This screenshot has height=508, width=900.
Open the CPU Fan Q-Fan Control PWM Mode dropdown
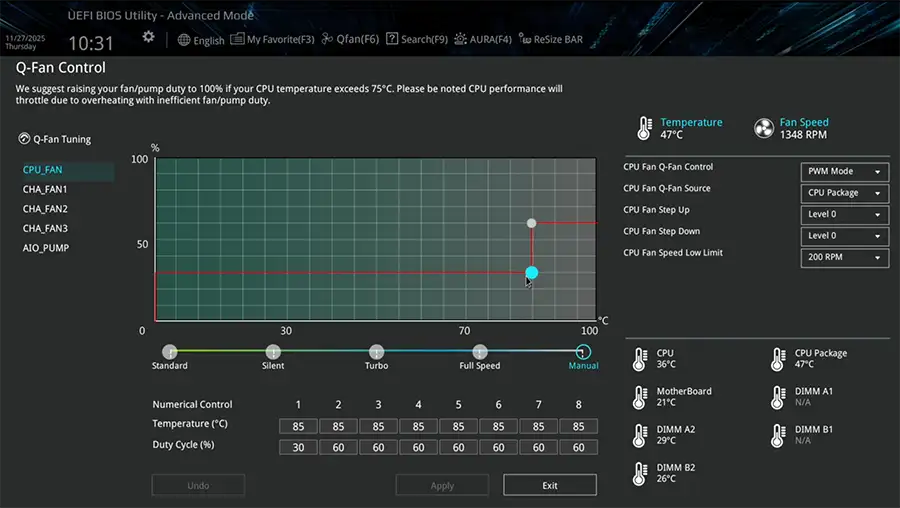coord(845,171)
